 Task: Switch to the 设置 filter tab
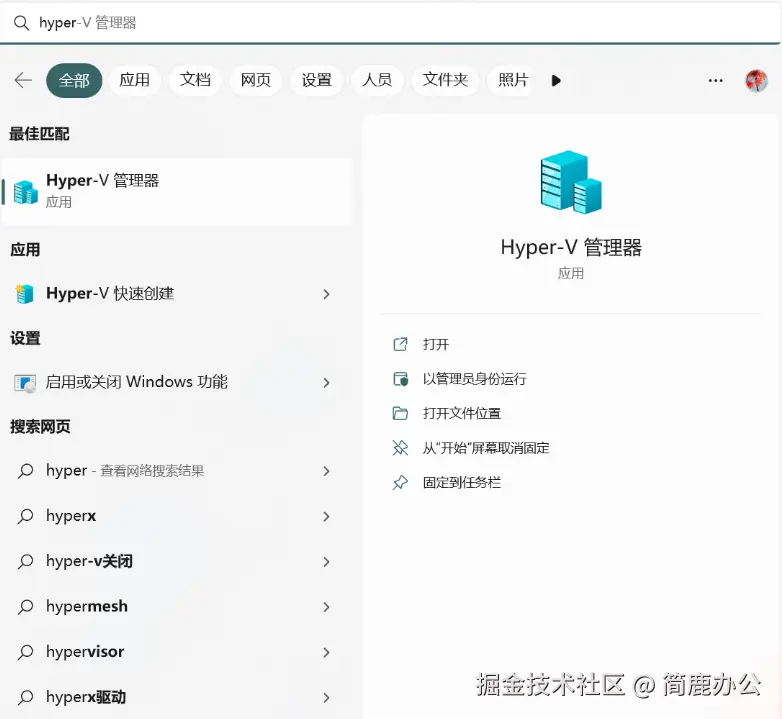point(316,80)
